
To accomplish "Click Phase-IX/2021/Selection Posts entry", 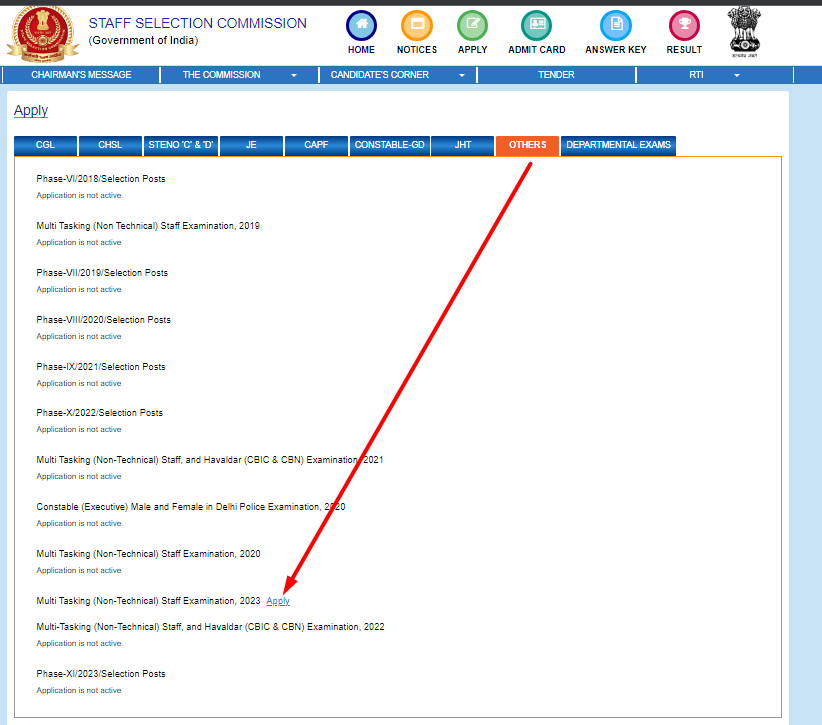I will [101, 367].
